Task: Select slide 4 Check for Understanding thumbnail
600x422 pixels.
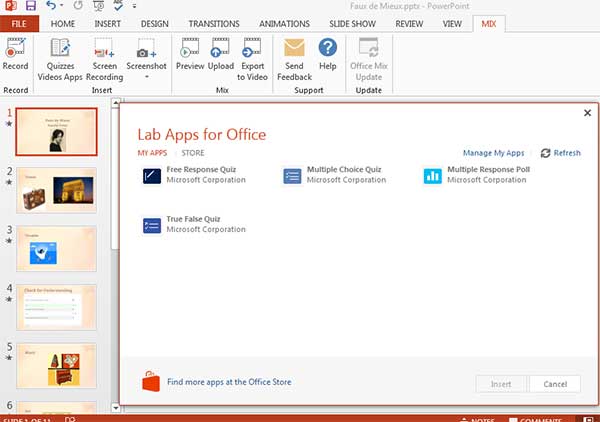Action: pos(57,307)
